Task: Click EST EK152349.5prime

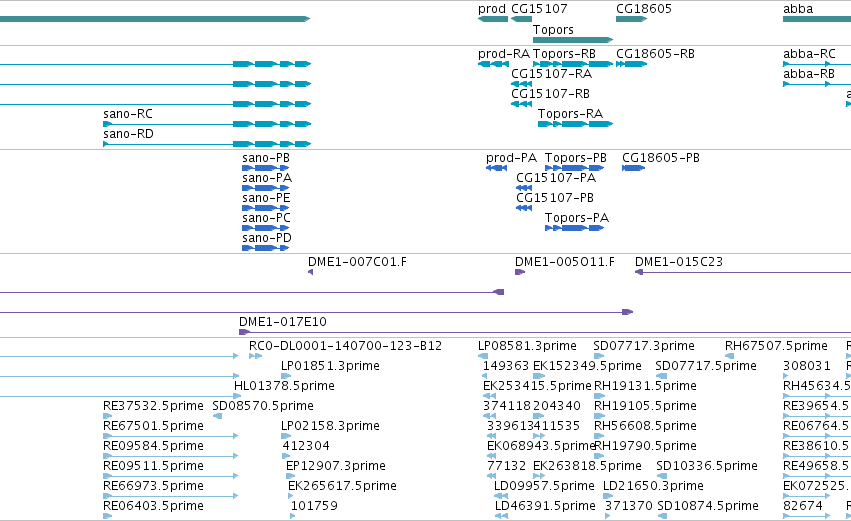Action: pyautogui.click(x=539, y=377)
